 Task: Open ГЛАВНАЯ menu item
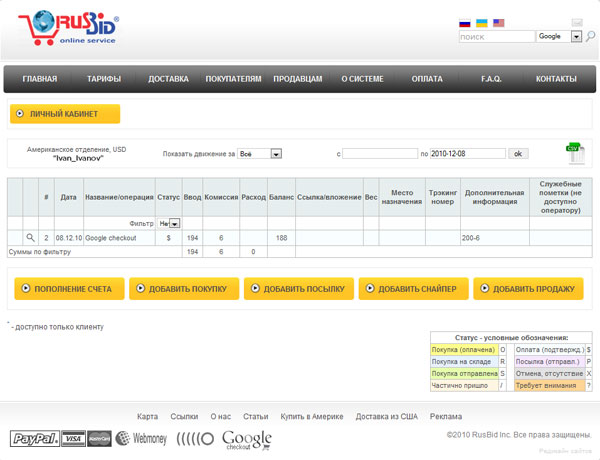pyautogui.click(x=40, y=79)
